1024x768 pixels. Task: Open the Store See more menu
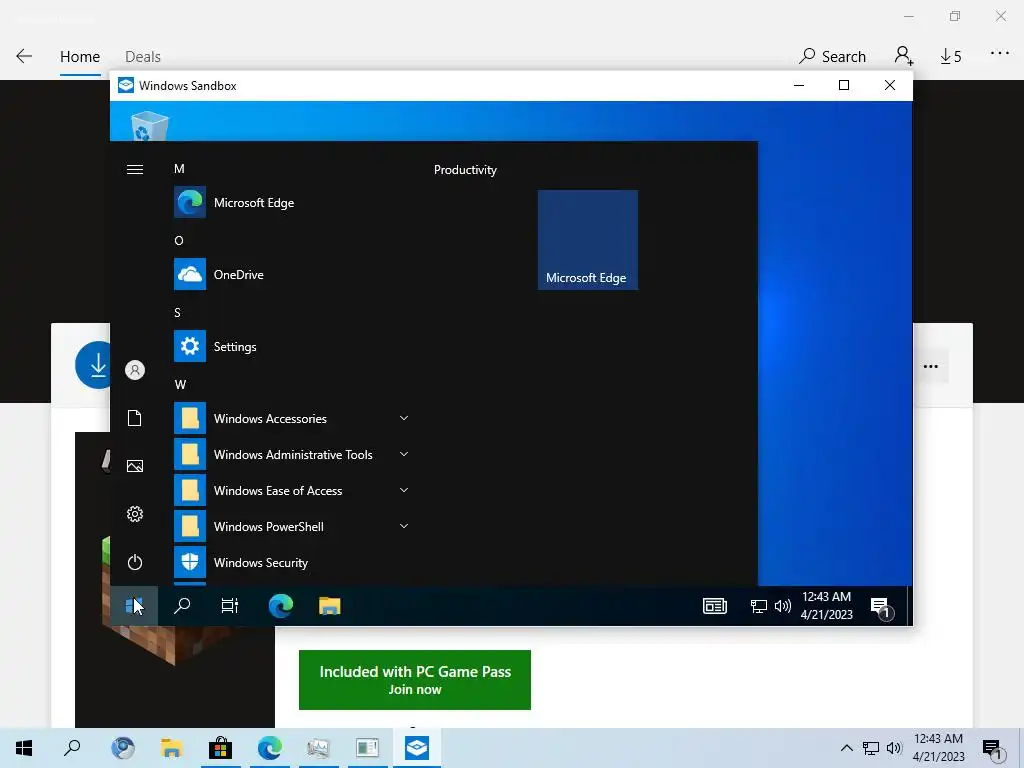tap(1000, 54)
